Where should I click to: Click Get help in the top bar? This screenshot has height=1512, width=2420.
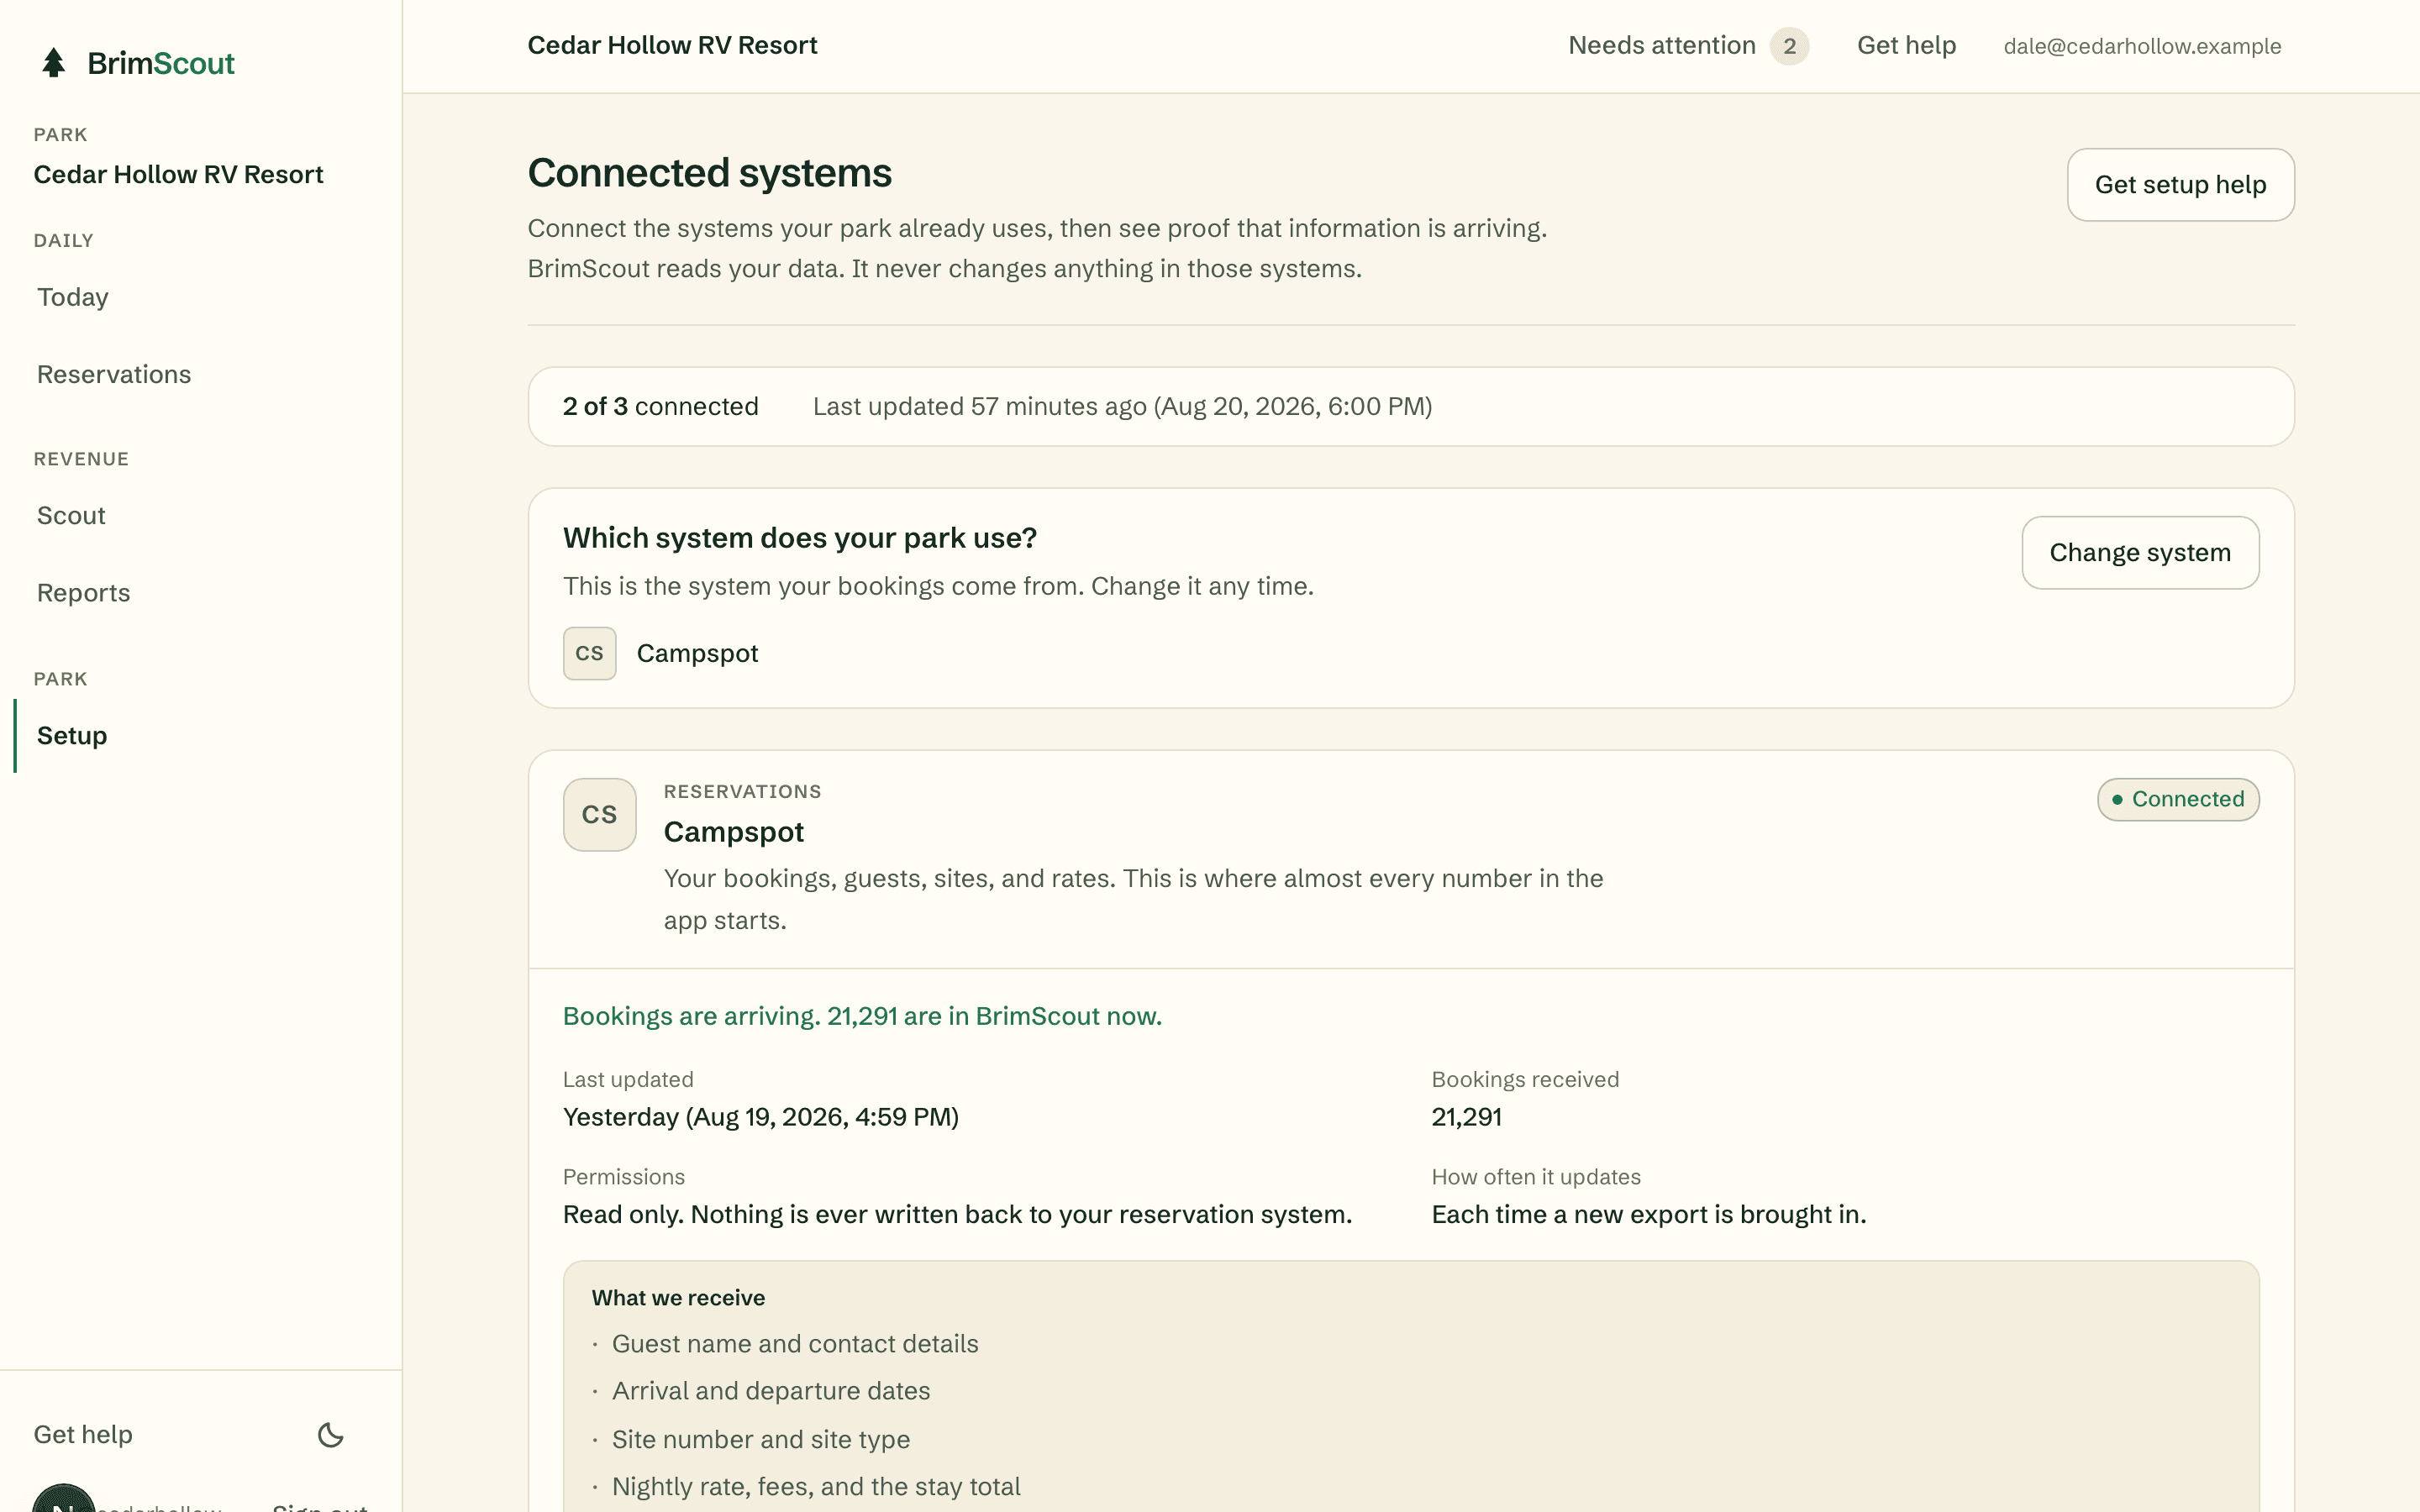click(1906, 45)
